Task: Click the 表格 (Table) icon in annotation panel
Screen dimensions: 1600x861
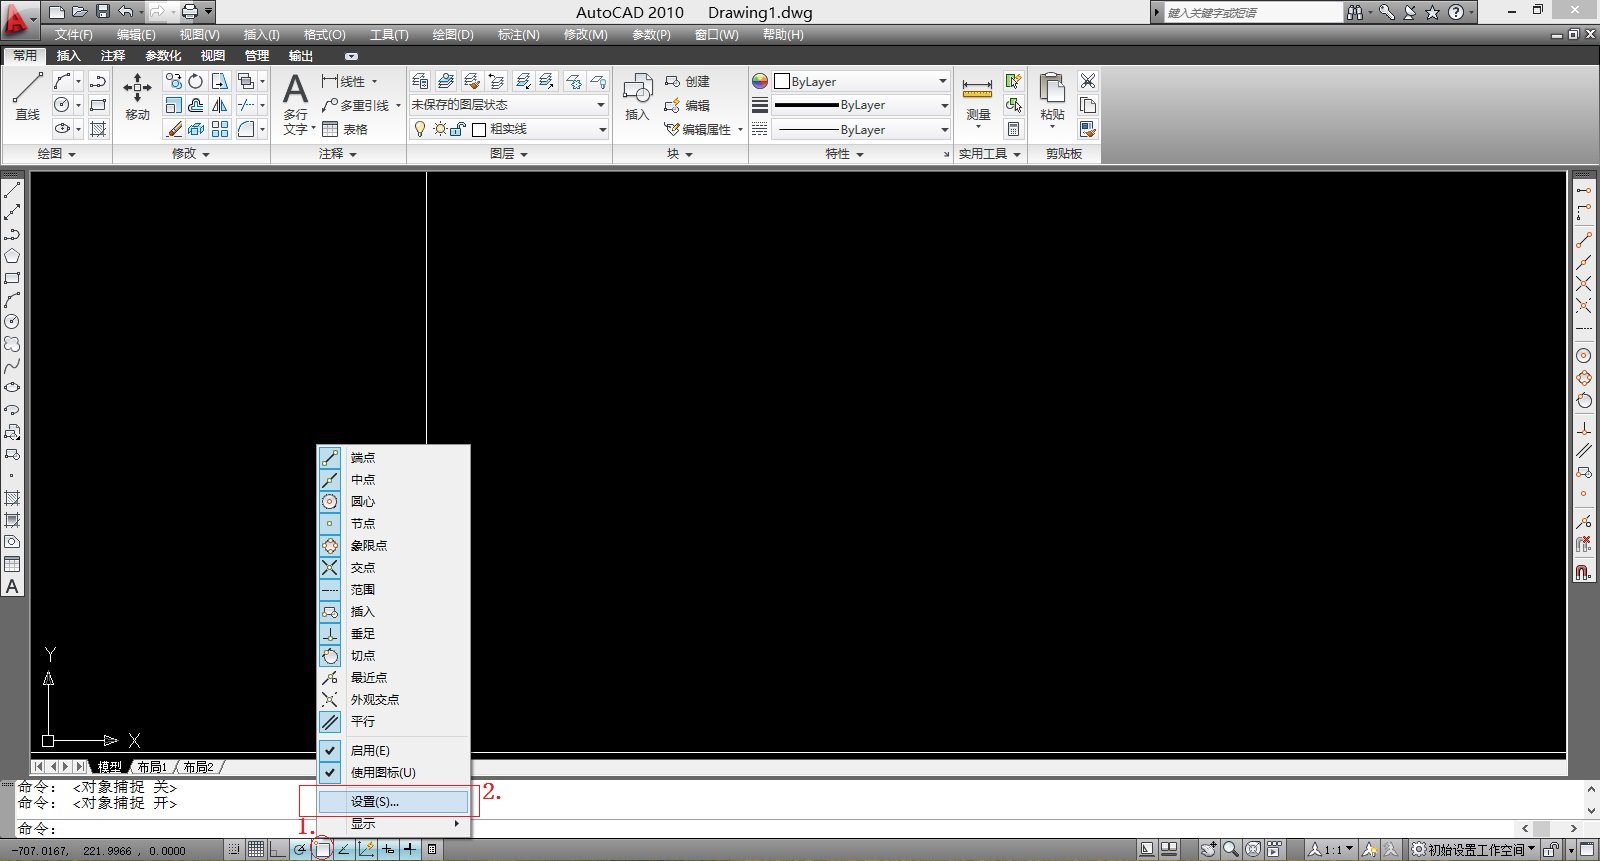Action: point(345,129)
